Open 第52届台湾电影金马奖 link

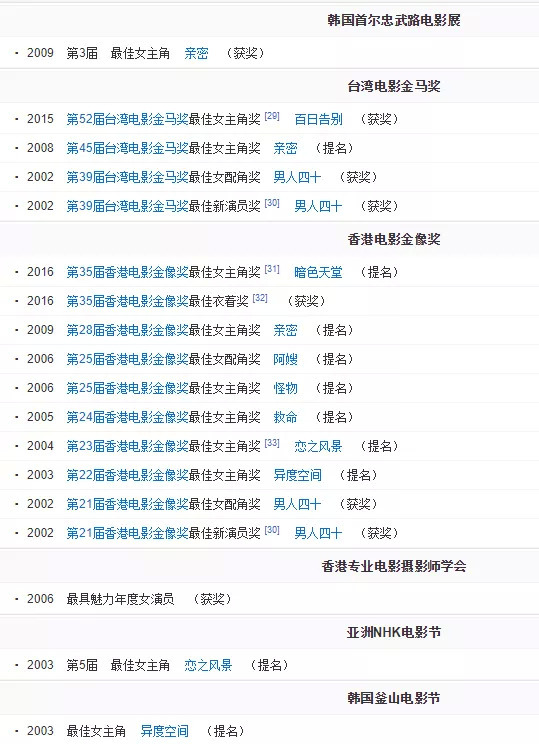(128, 119)
